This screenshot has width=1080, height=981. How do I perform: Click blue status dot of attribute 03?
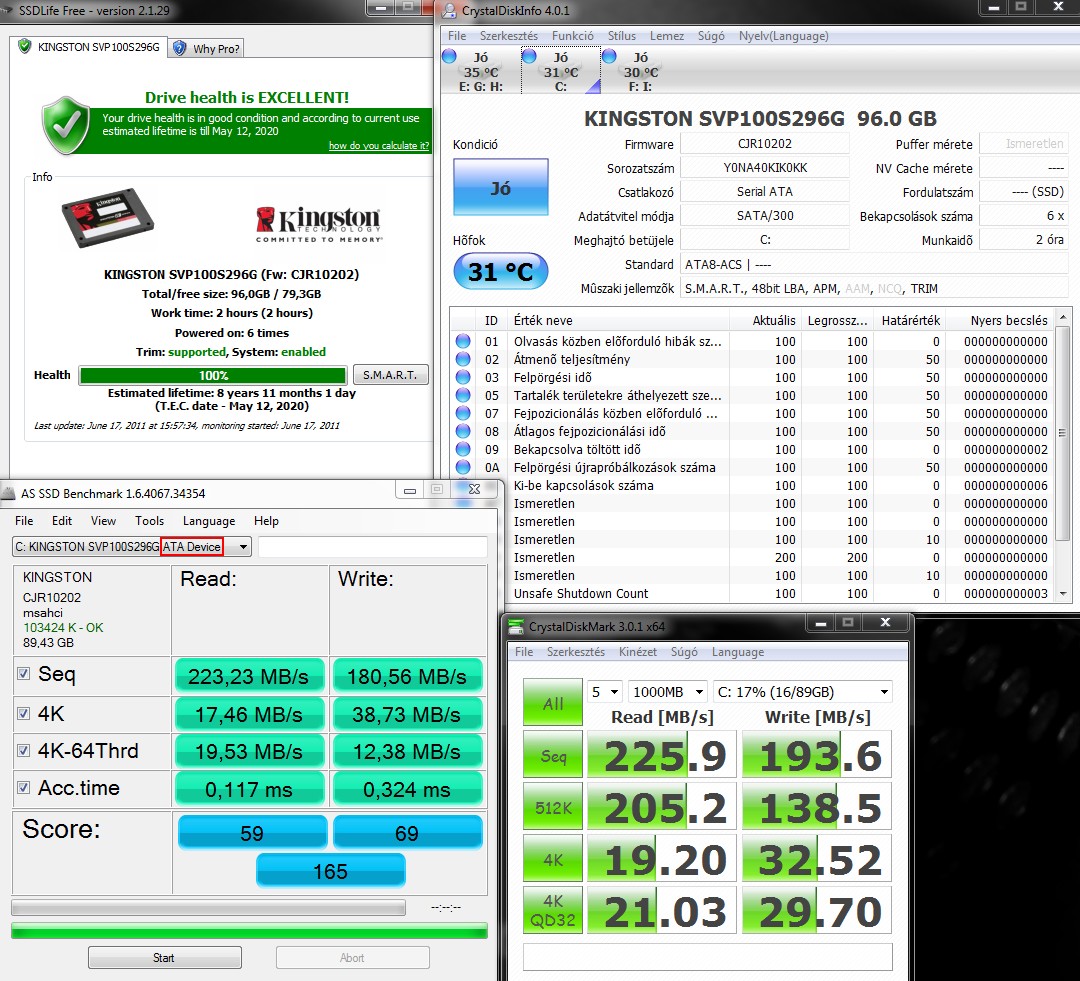point(463,377)
